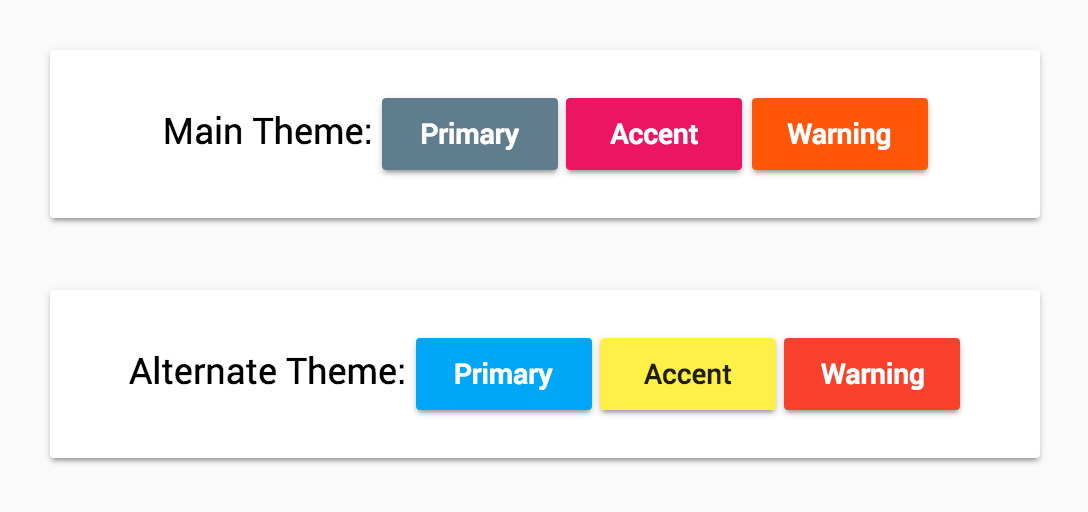Click the "Alternate Theme:" label text
This screenshot has height=512, width=1088.
267,372
